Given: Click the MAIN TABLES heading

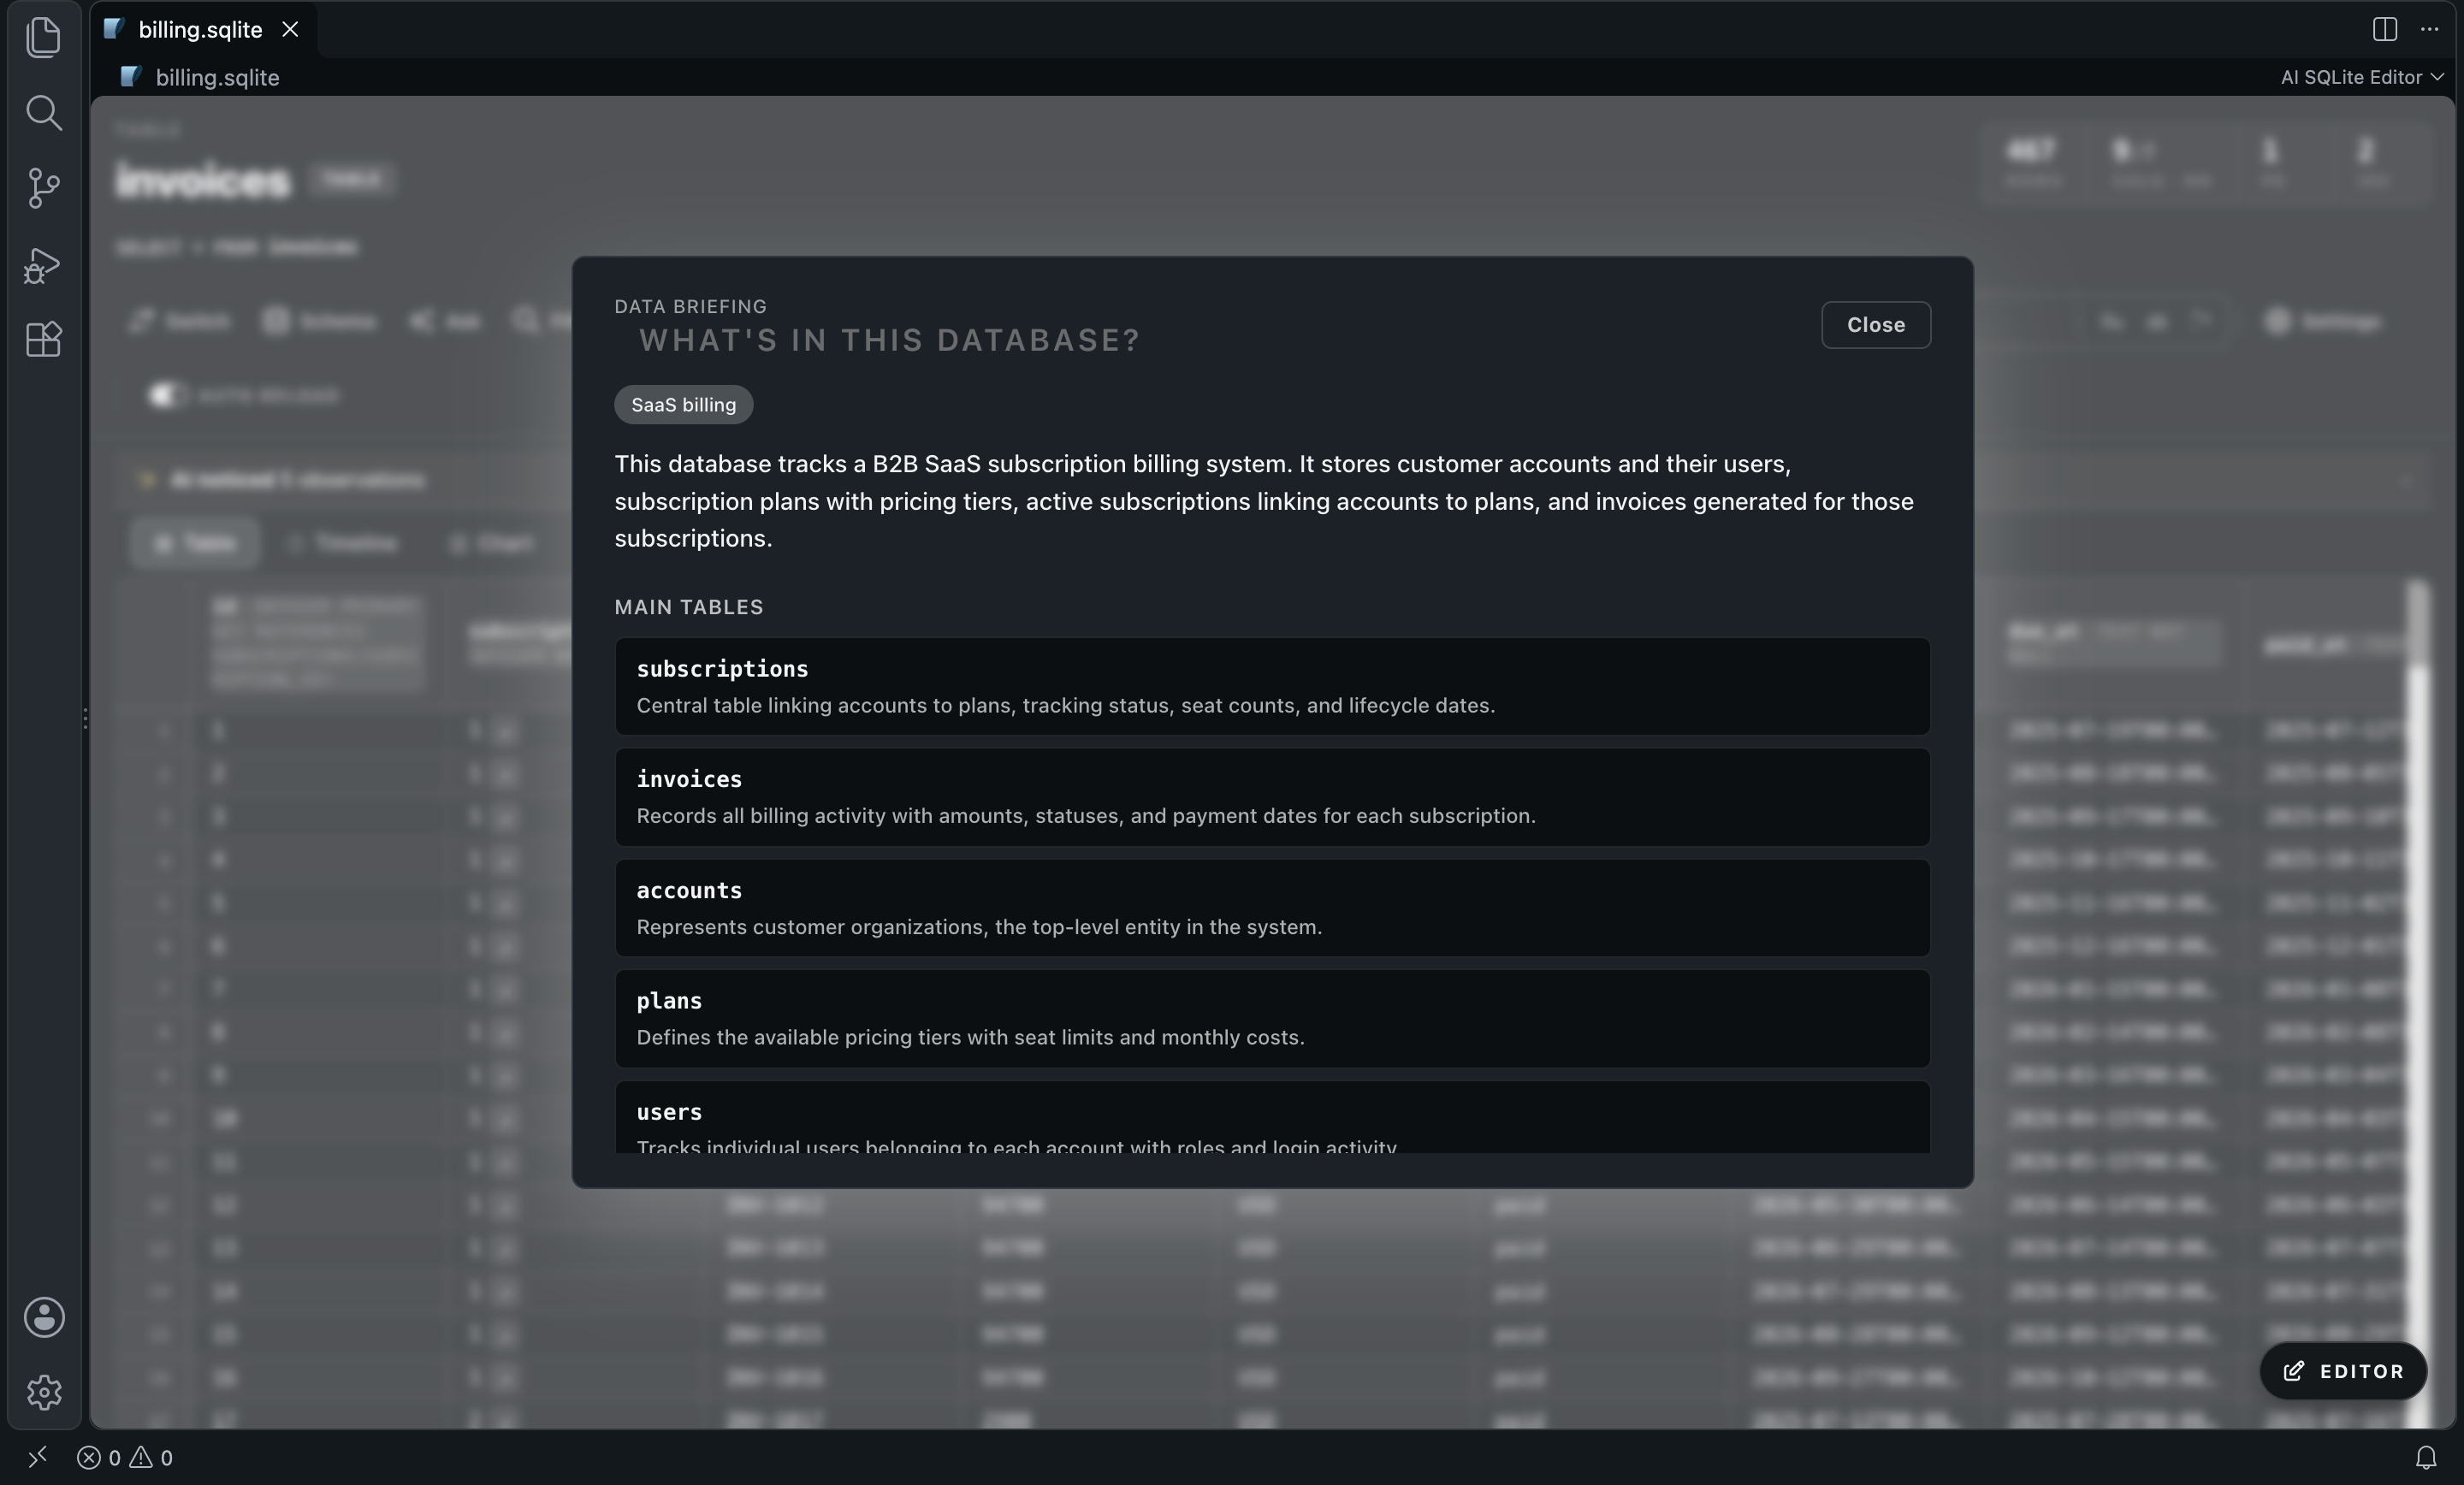Looking at the screenshot, I should tap(688, 607).
